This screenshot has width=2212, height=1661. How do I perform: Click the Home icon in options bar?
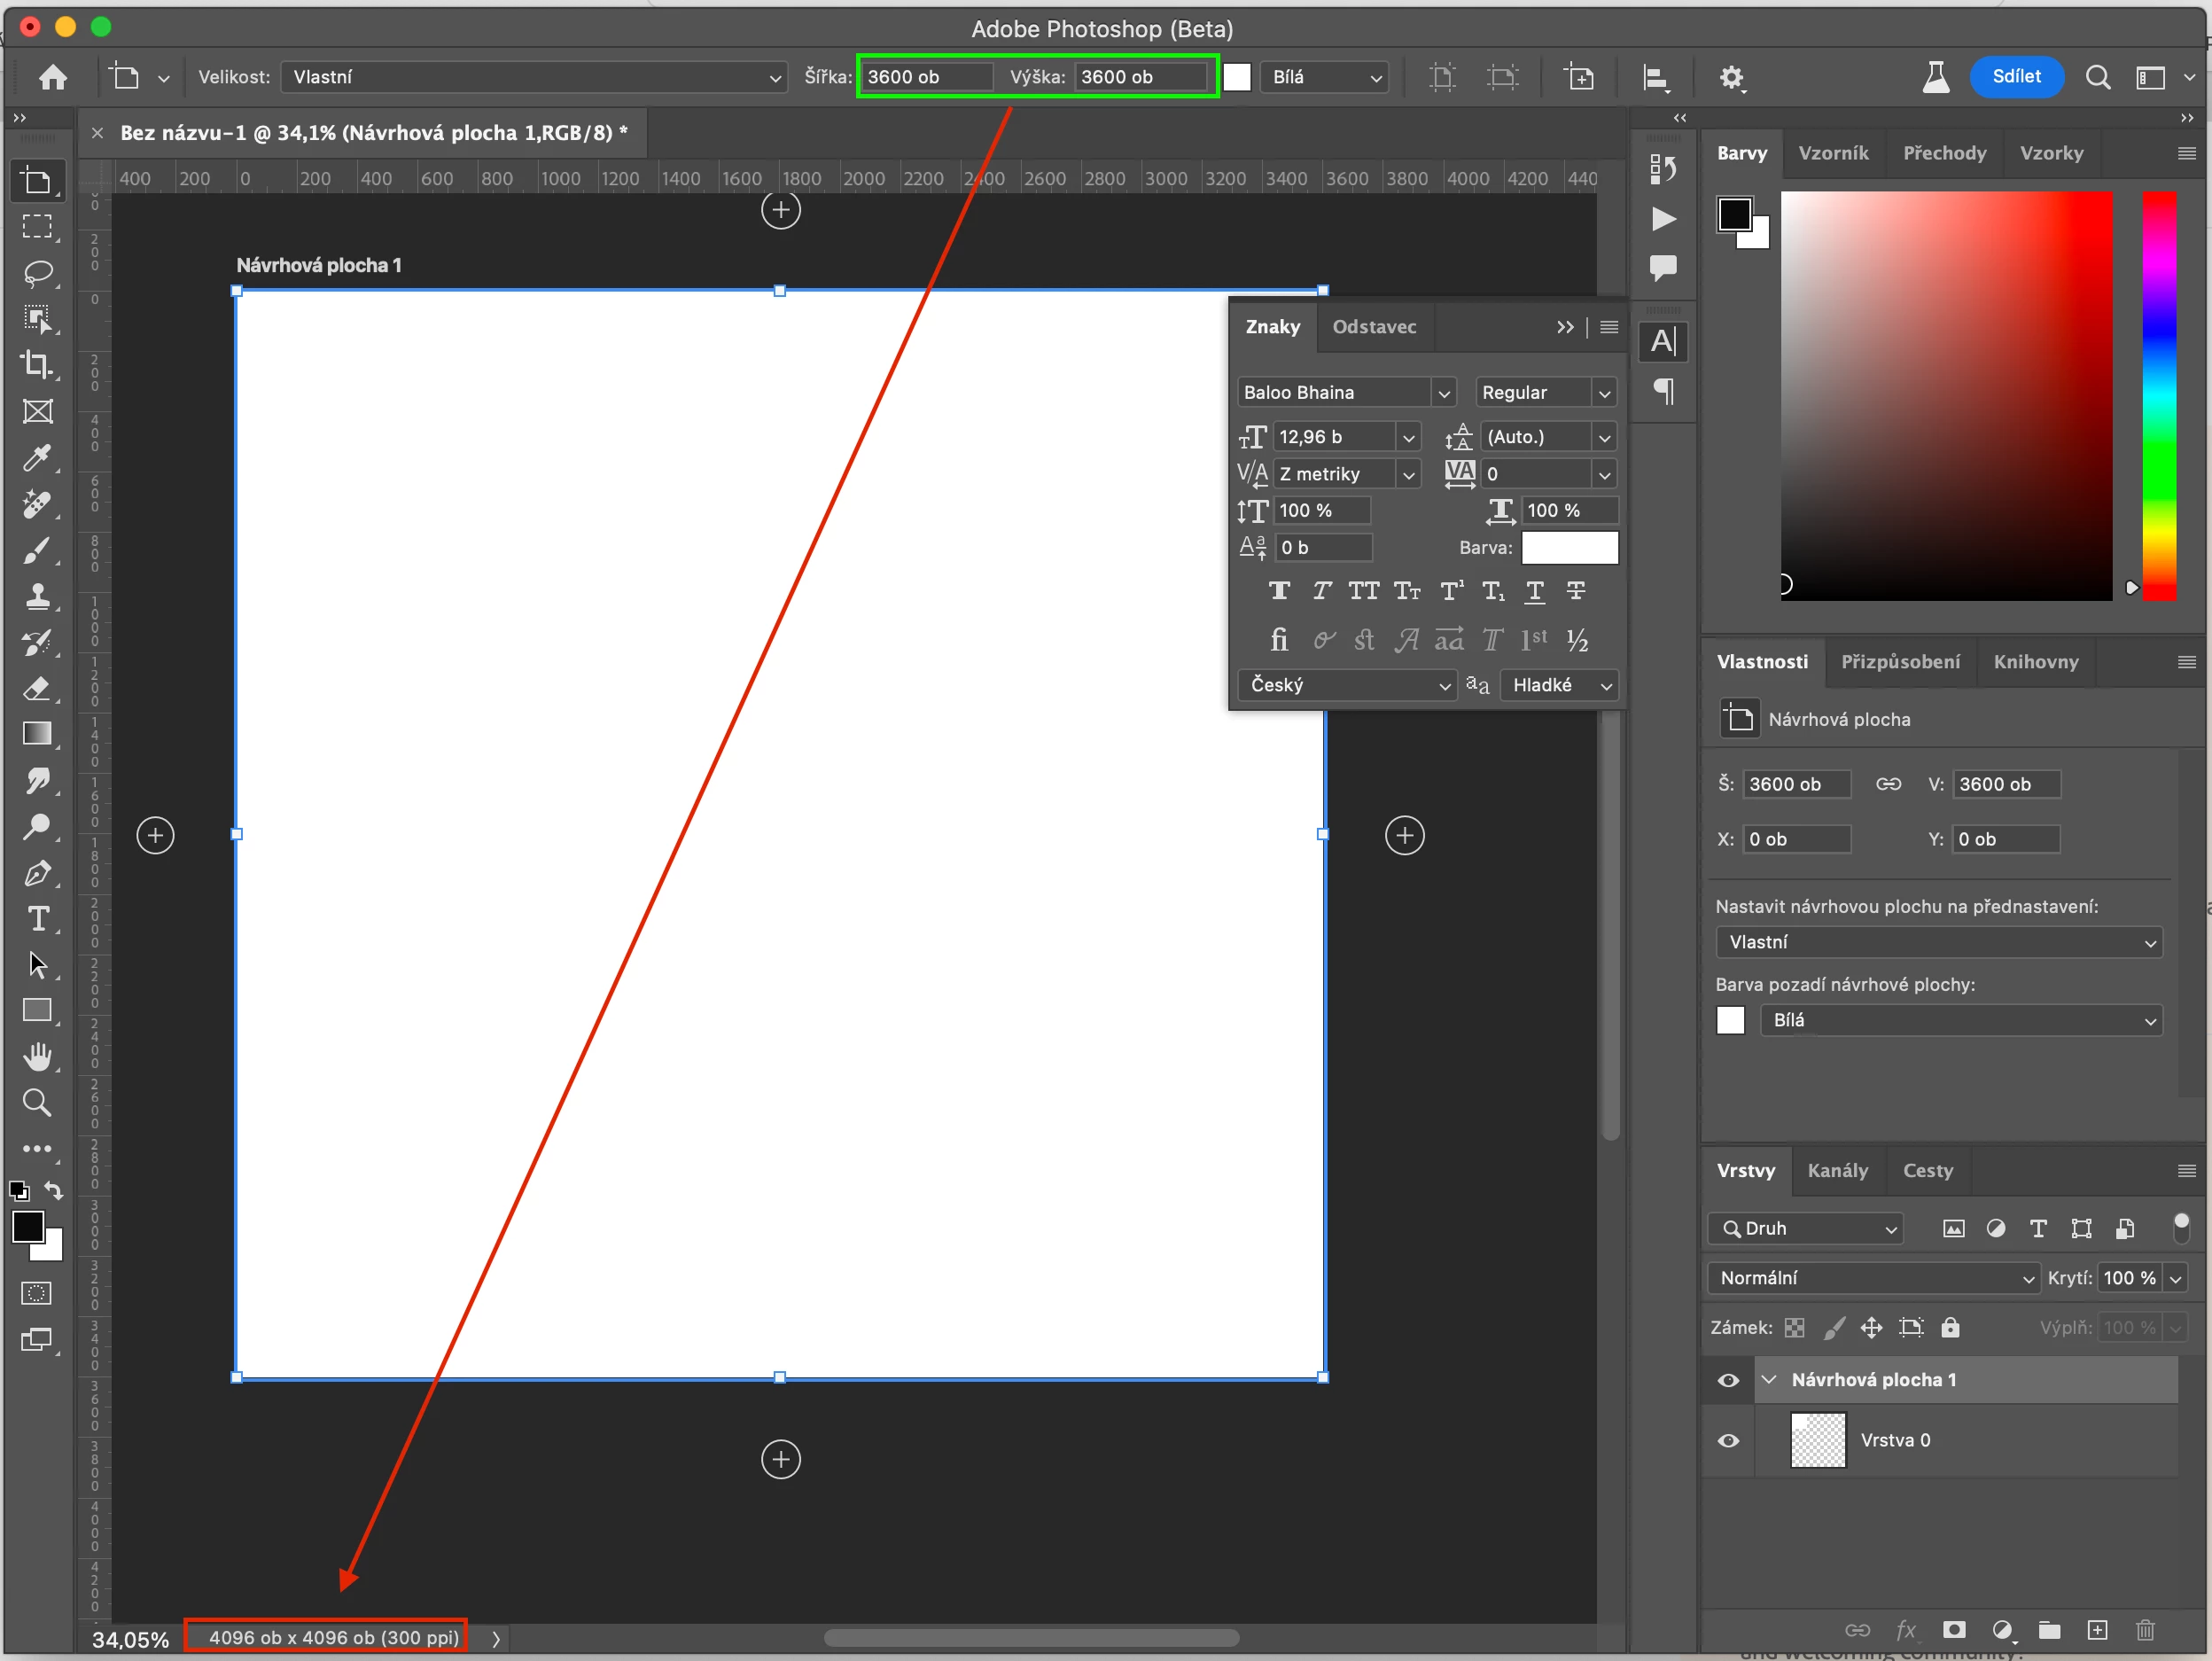pos(52,77)
